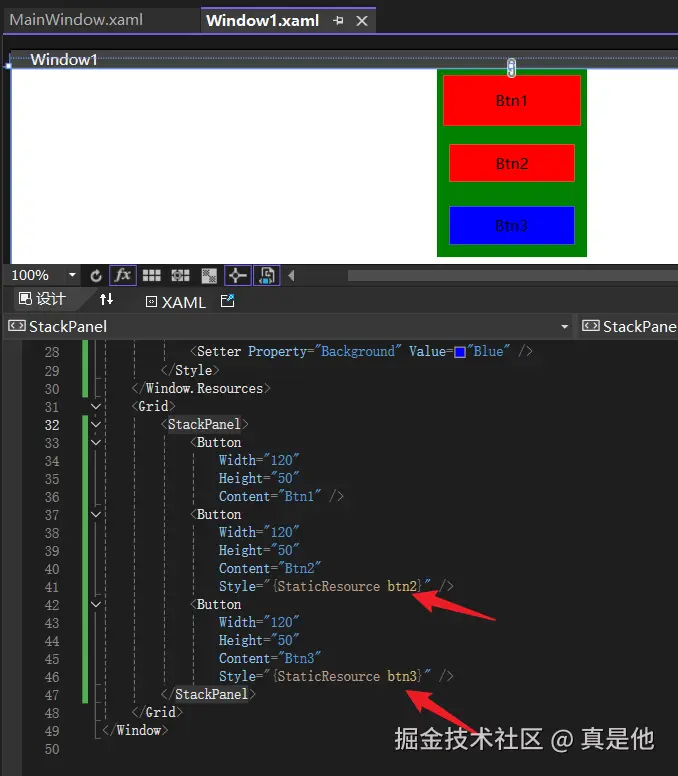
Task: Collapse the Button at line 42
Action: click(x=96, y=604)
